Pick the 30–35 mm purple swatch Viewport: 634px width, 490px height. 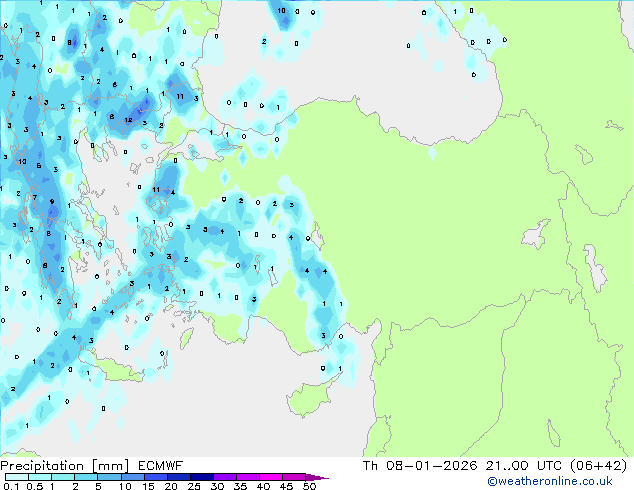pyautogui.click(x=225, y=477)
